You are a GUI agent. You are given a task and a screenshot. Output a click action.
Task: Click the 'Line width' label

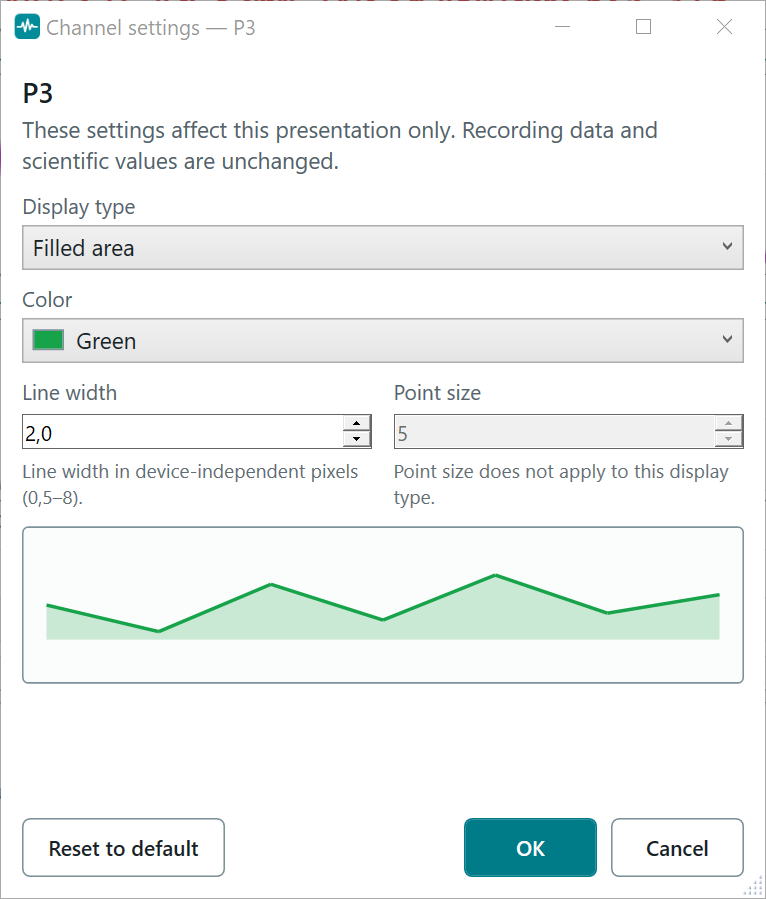tap(69, 393)
